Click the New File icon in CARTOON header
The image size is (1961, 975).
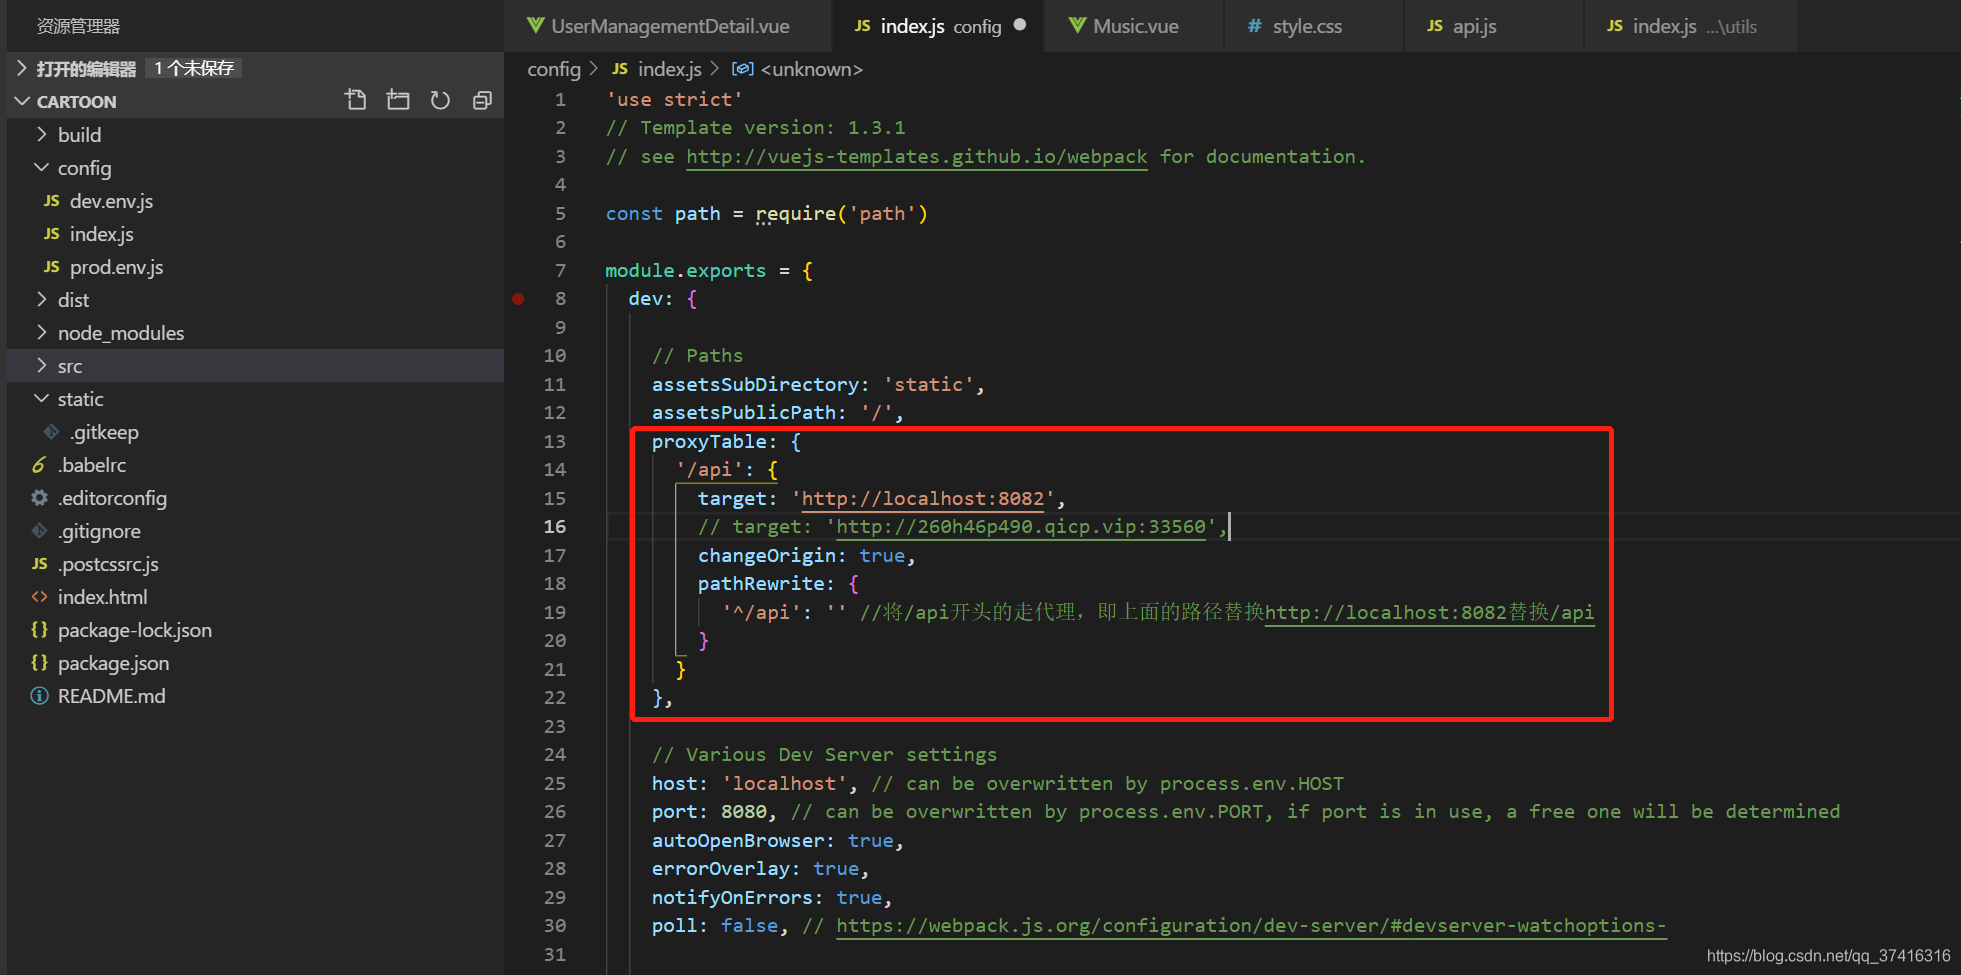click(x=356, y=100)
